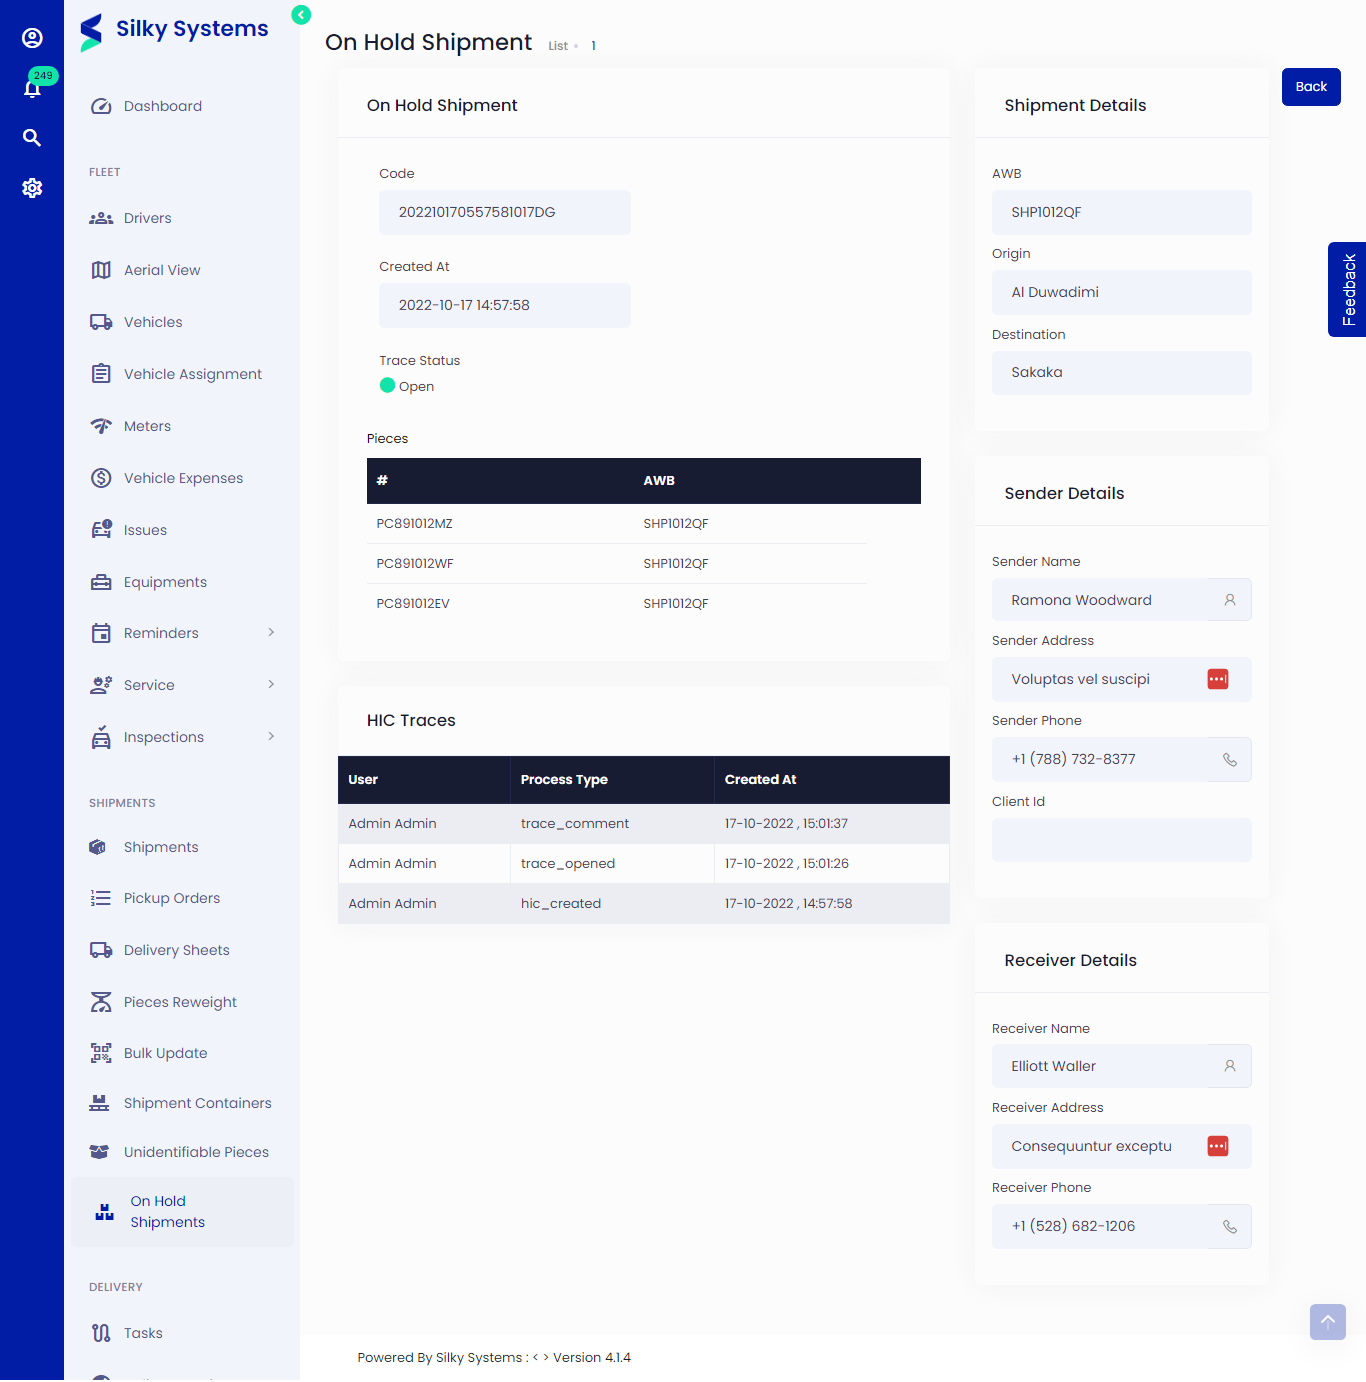Image resolution: width=1366 pixels, height=1382 pixels.
Task: Open Aerial View using its map icon
Action: pos(101,269)
